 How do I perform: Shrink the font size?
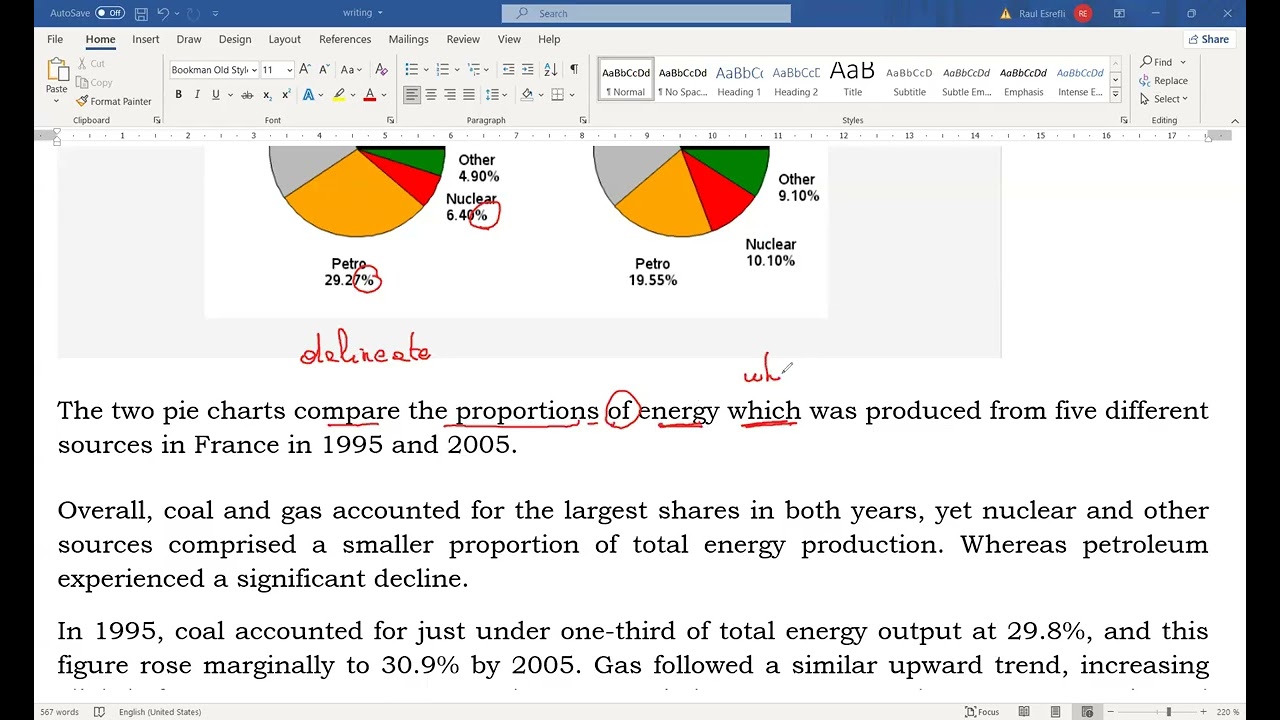coord(324,69)
